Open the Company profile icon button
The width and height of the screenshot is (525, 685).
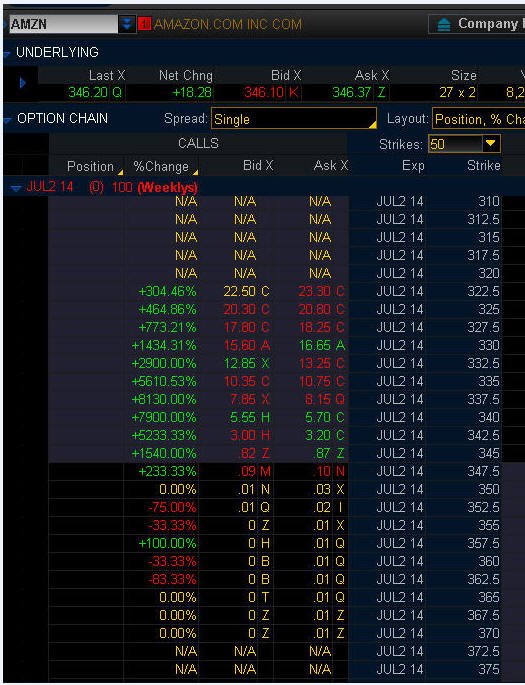pyautogui.click(x=444, y=24)
